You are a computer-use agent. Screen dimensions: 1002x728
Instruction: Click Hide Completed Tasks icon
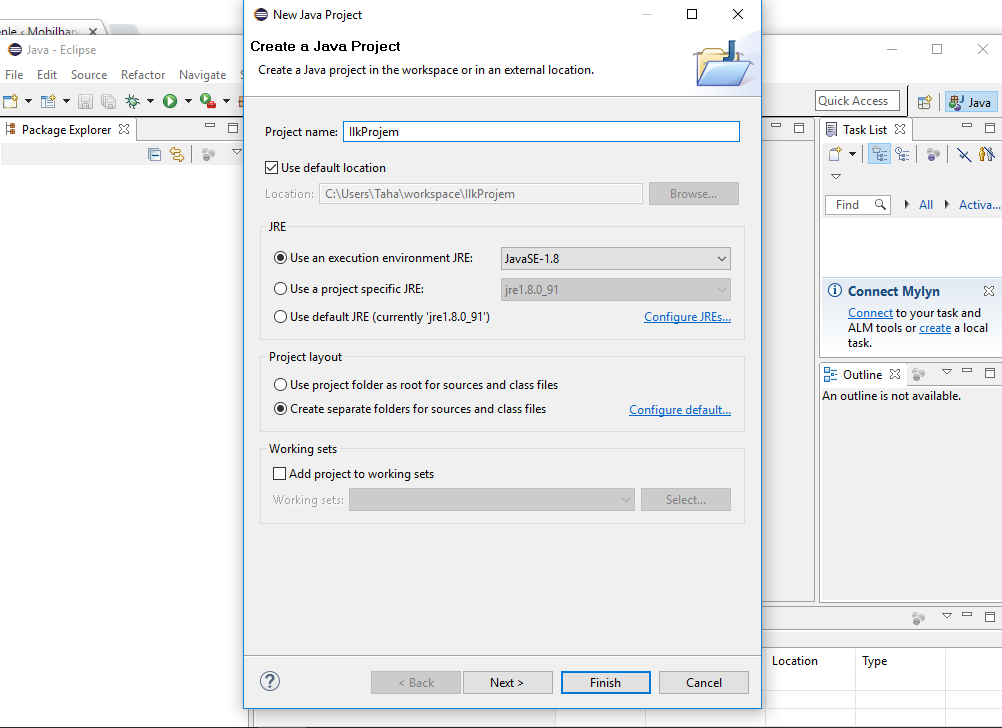963,154
